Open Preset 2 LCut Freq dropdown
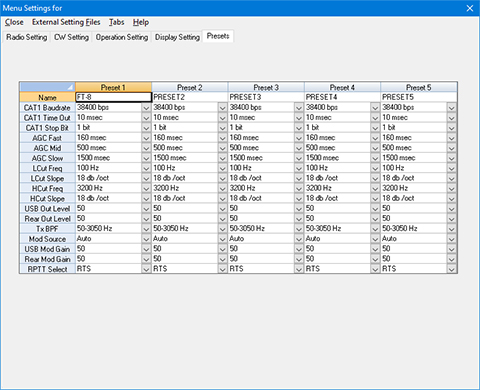Image resolution: width=480 pixels, height=390 pixels. (223, 168)
